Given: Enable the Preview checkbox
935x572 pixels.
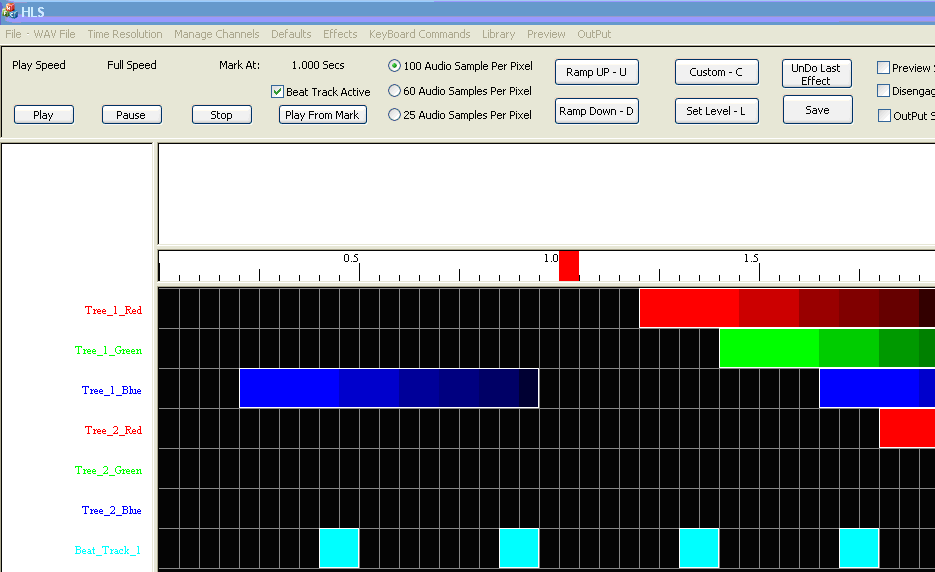Looking at the screenshot, I should [x=884, y=67].
